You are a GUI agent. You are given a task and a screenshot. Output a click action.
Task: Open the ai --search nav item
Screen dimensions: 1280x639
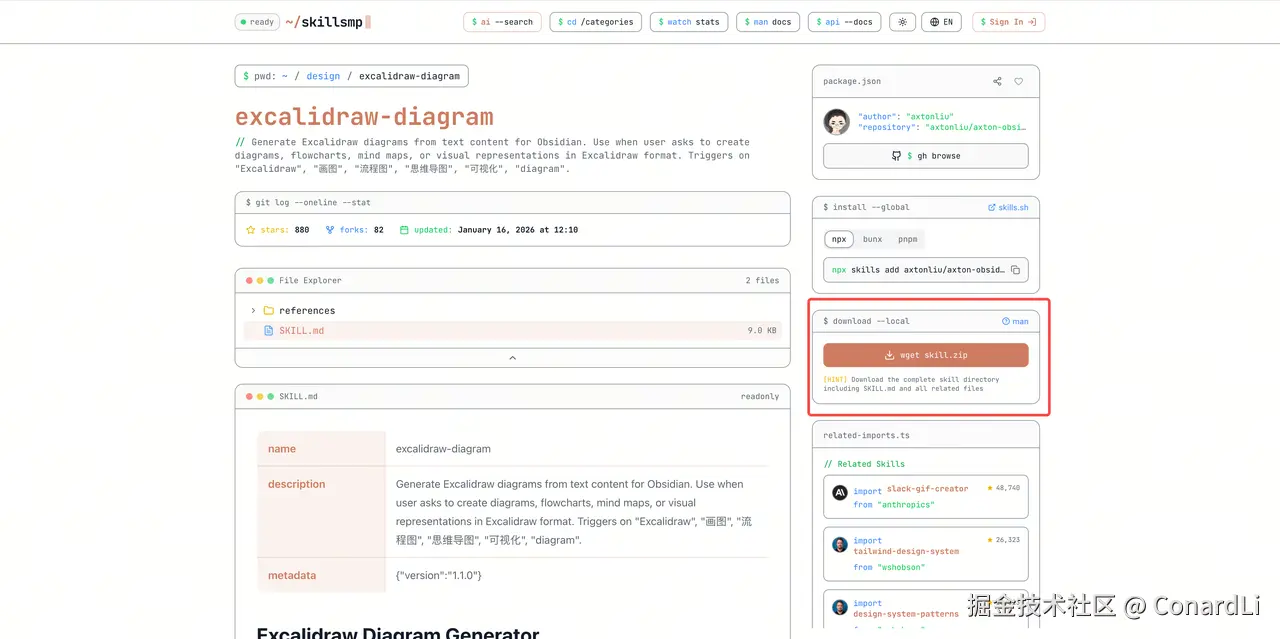click(502, 22)
